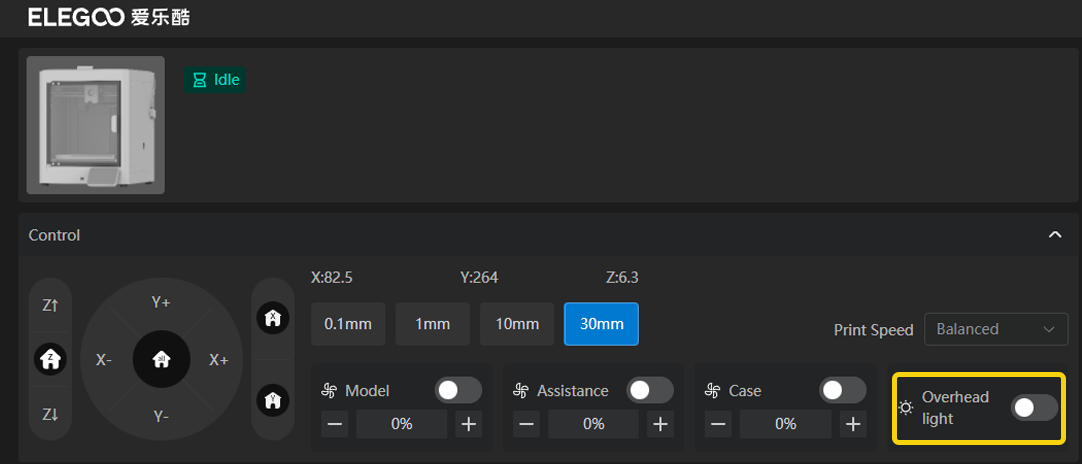The image size is (1082, 464).
Task: Toggle the Overhead light on
Action: 1033,407
